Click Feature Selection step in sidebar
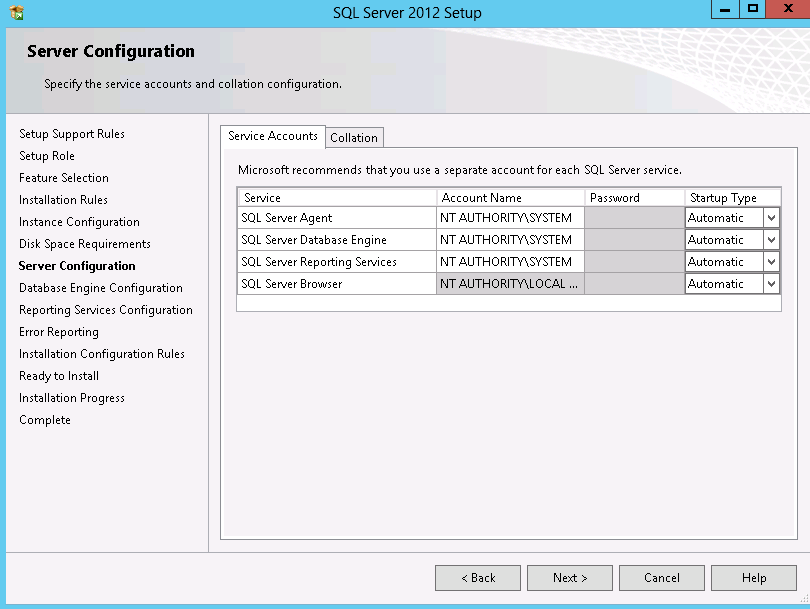Viewport: 810px width, 609px height. coord(64,178)
